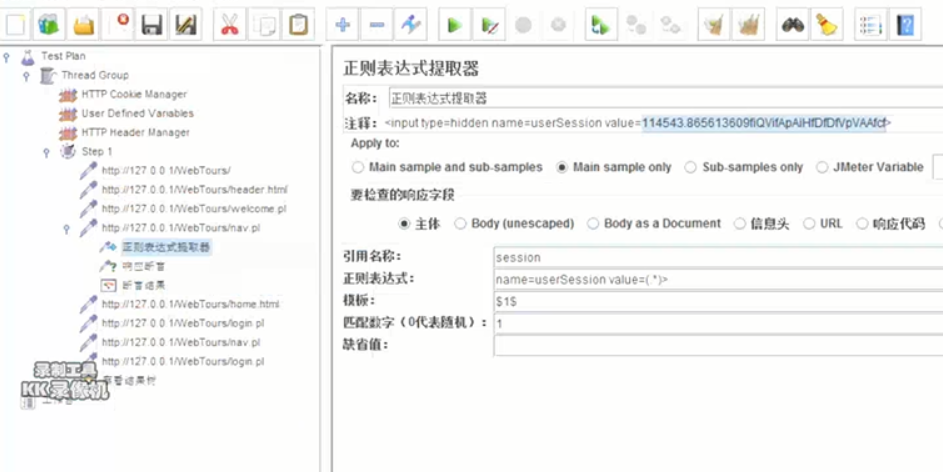943x472 pixels.
Task: Select Thread Group in the tree
Action: (94, 75)
